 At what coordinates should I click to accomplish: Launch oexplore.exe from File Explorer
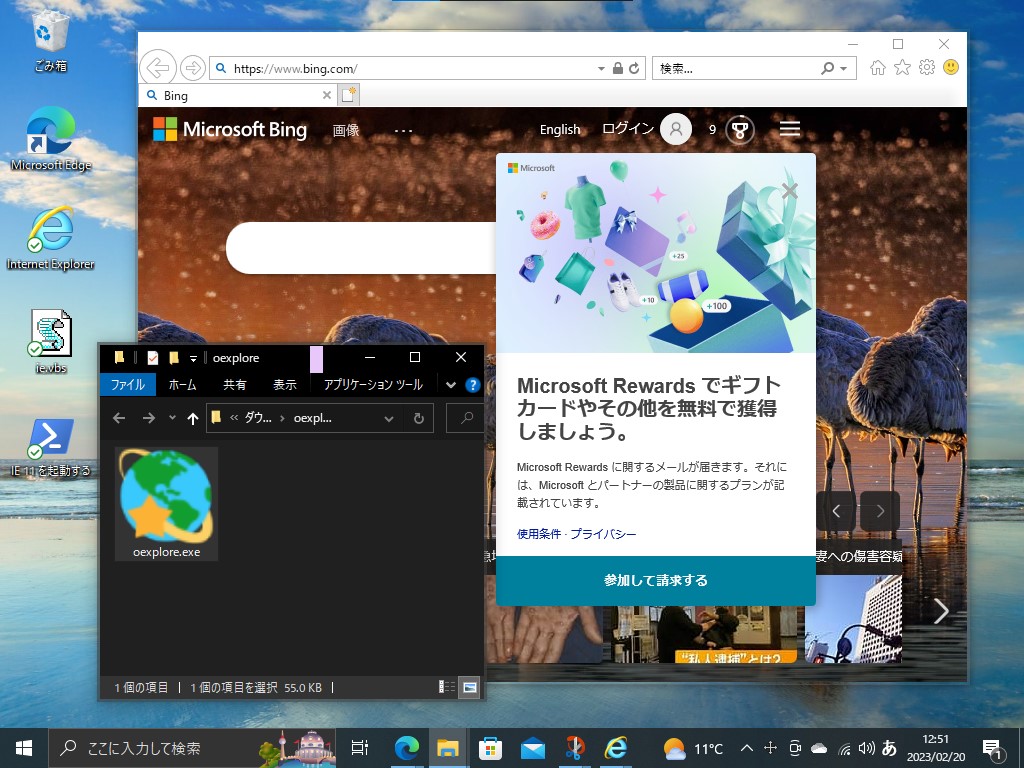coord(165,500)
